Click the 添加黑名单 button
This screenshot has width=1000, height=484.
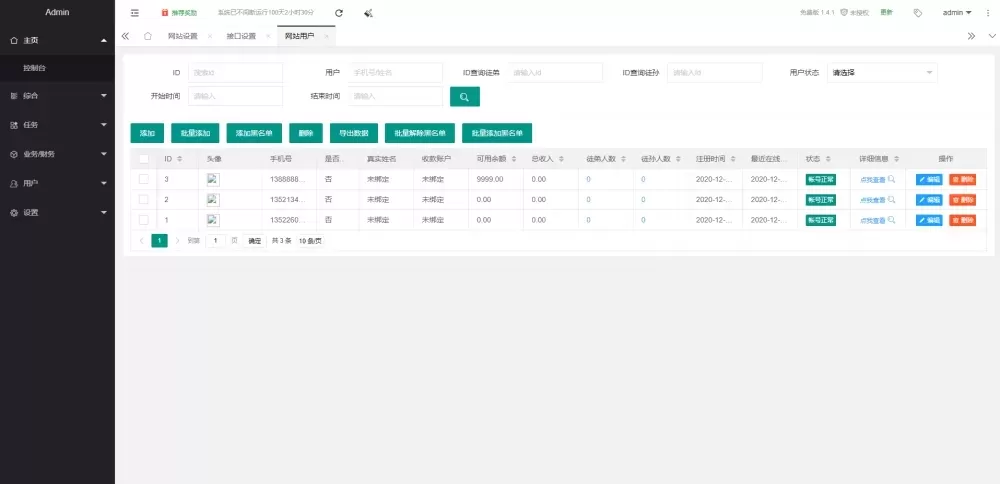point(254,133)
